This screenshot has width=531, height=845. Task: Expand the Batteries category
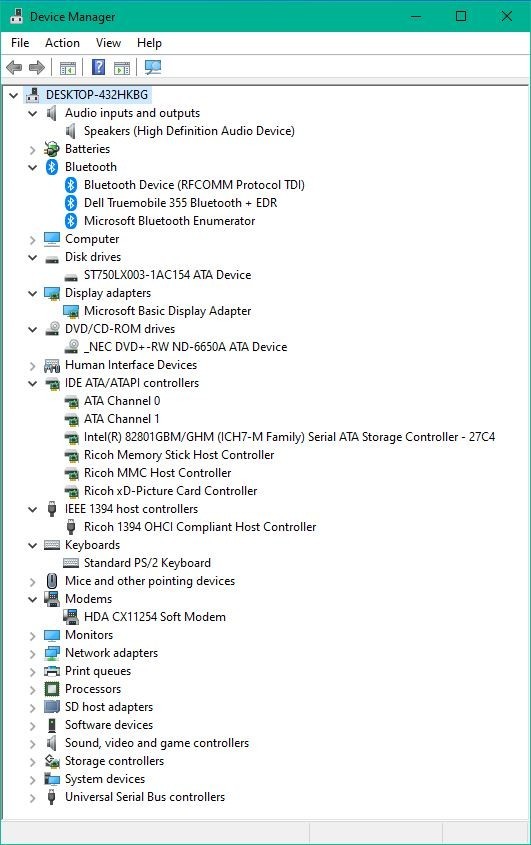coord(32,150)
